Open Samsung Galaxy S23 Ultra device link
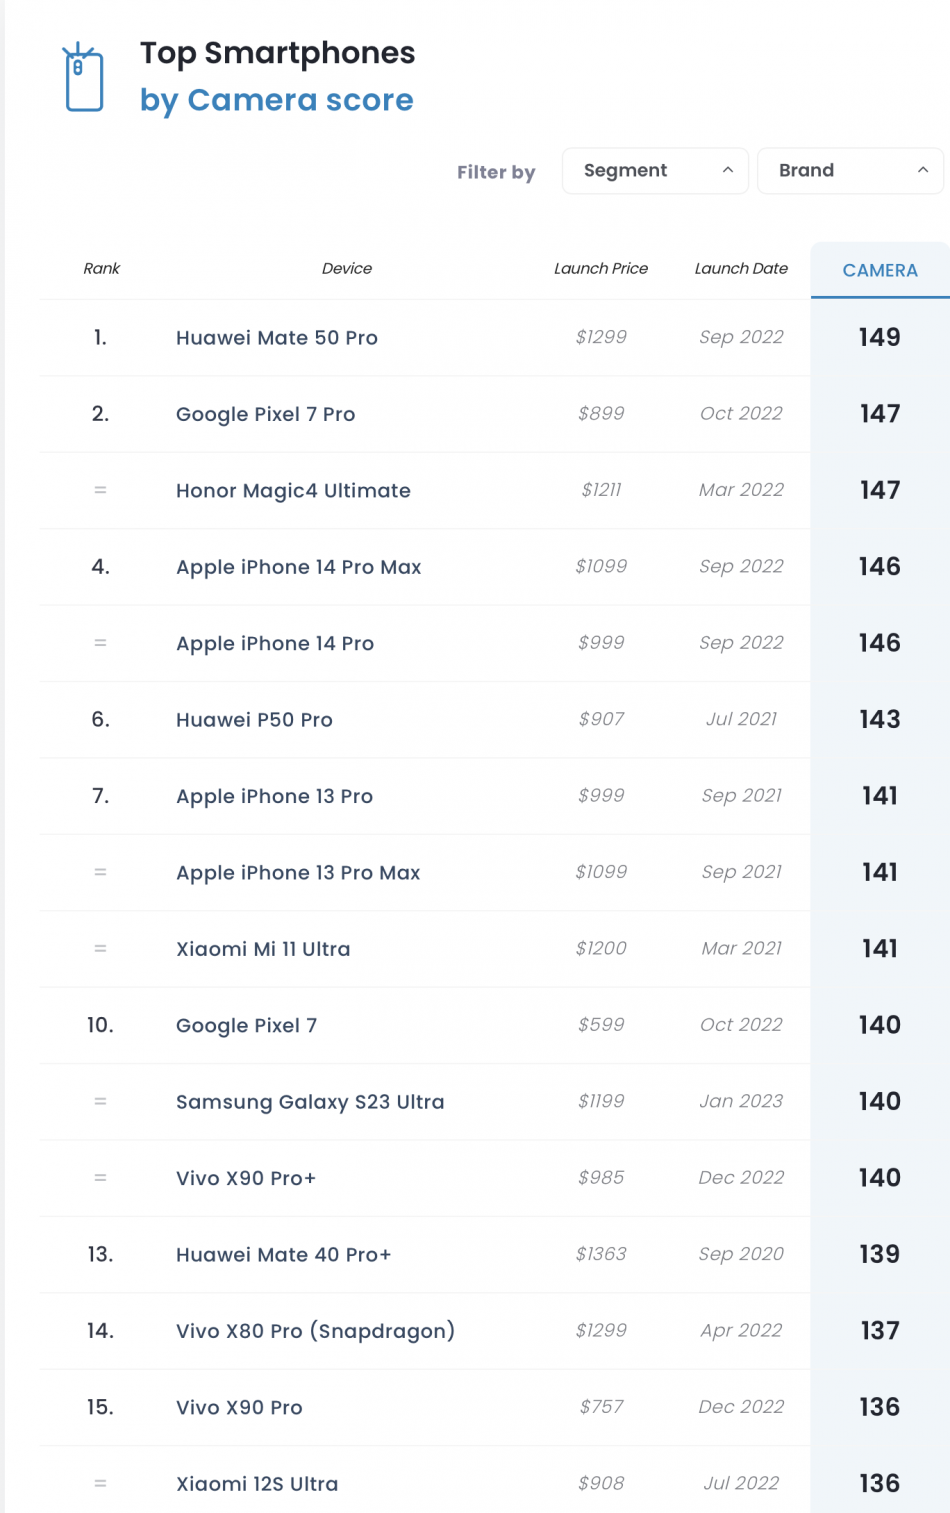 point(310,1102)
